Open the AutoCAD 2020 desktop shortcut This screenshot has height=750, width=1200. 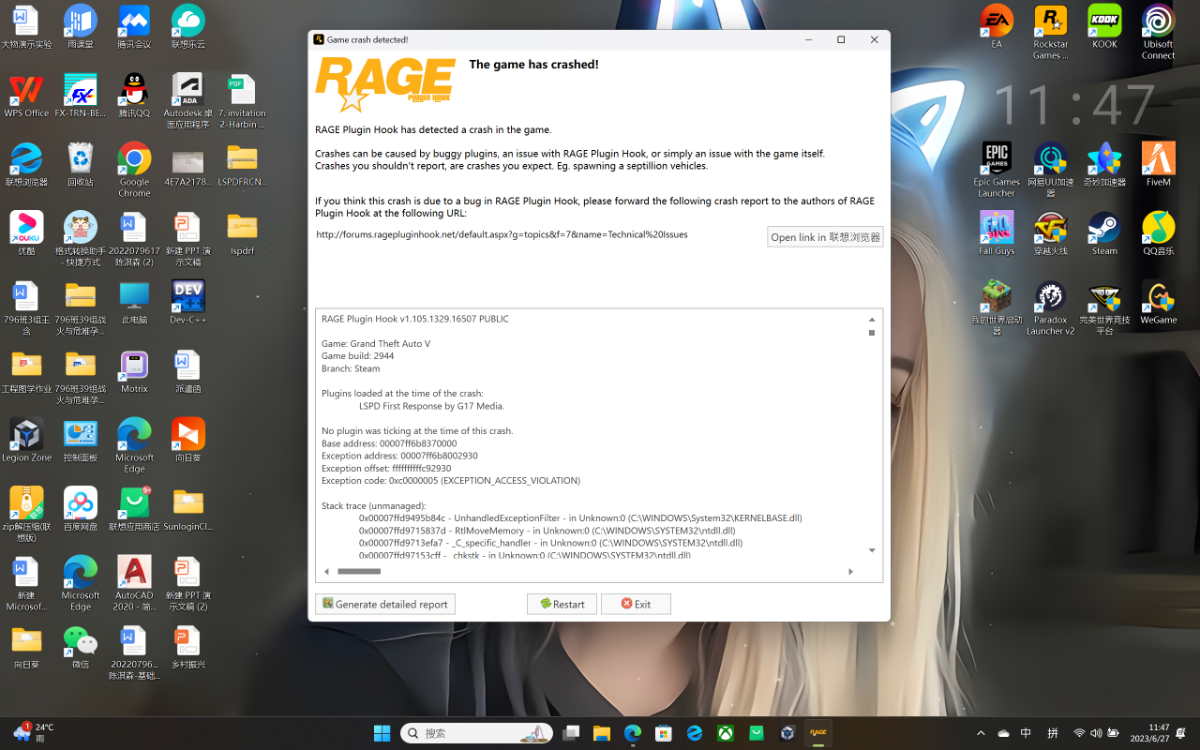click(x=134, y=583)
